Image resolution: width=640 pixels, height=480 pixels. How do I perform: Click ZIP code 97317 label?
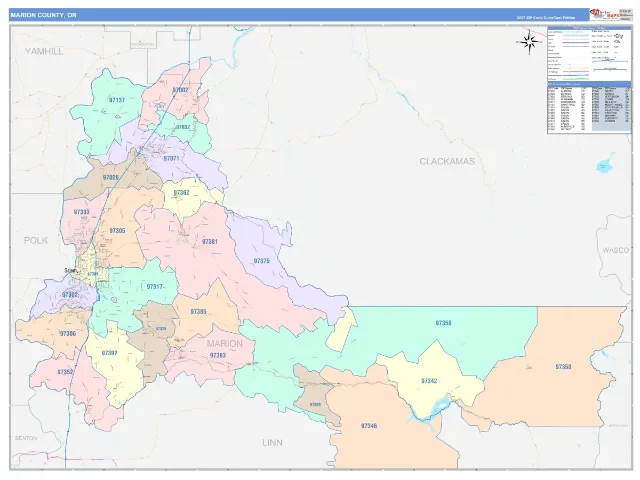tap(155, 287)
